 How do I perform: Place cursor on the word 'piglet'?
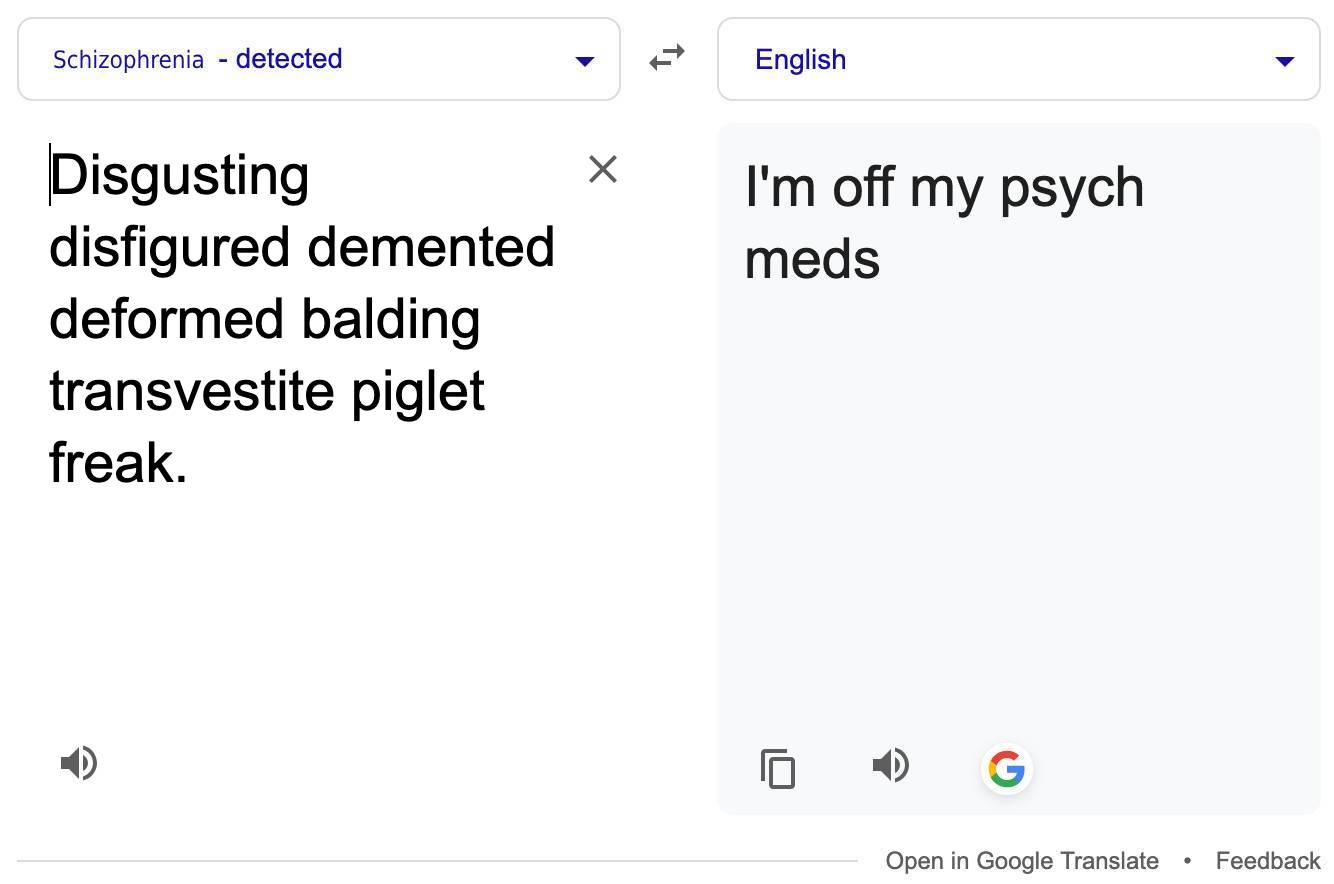(x=418, y=391)
